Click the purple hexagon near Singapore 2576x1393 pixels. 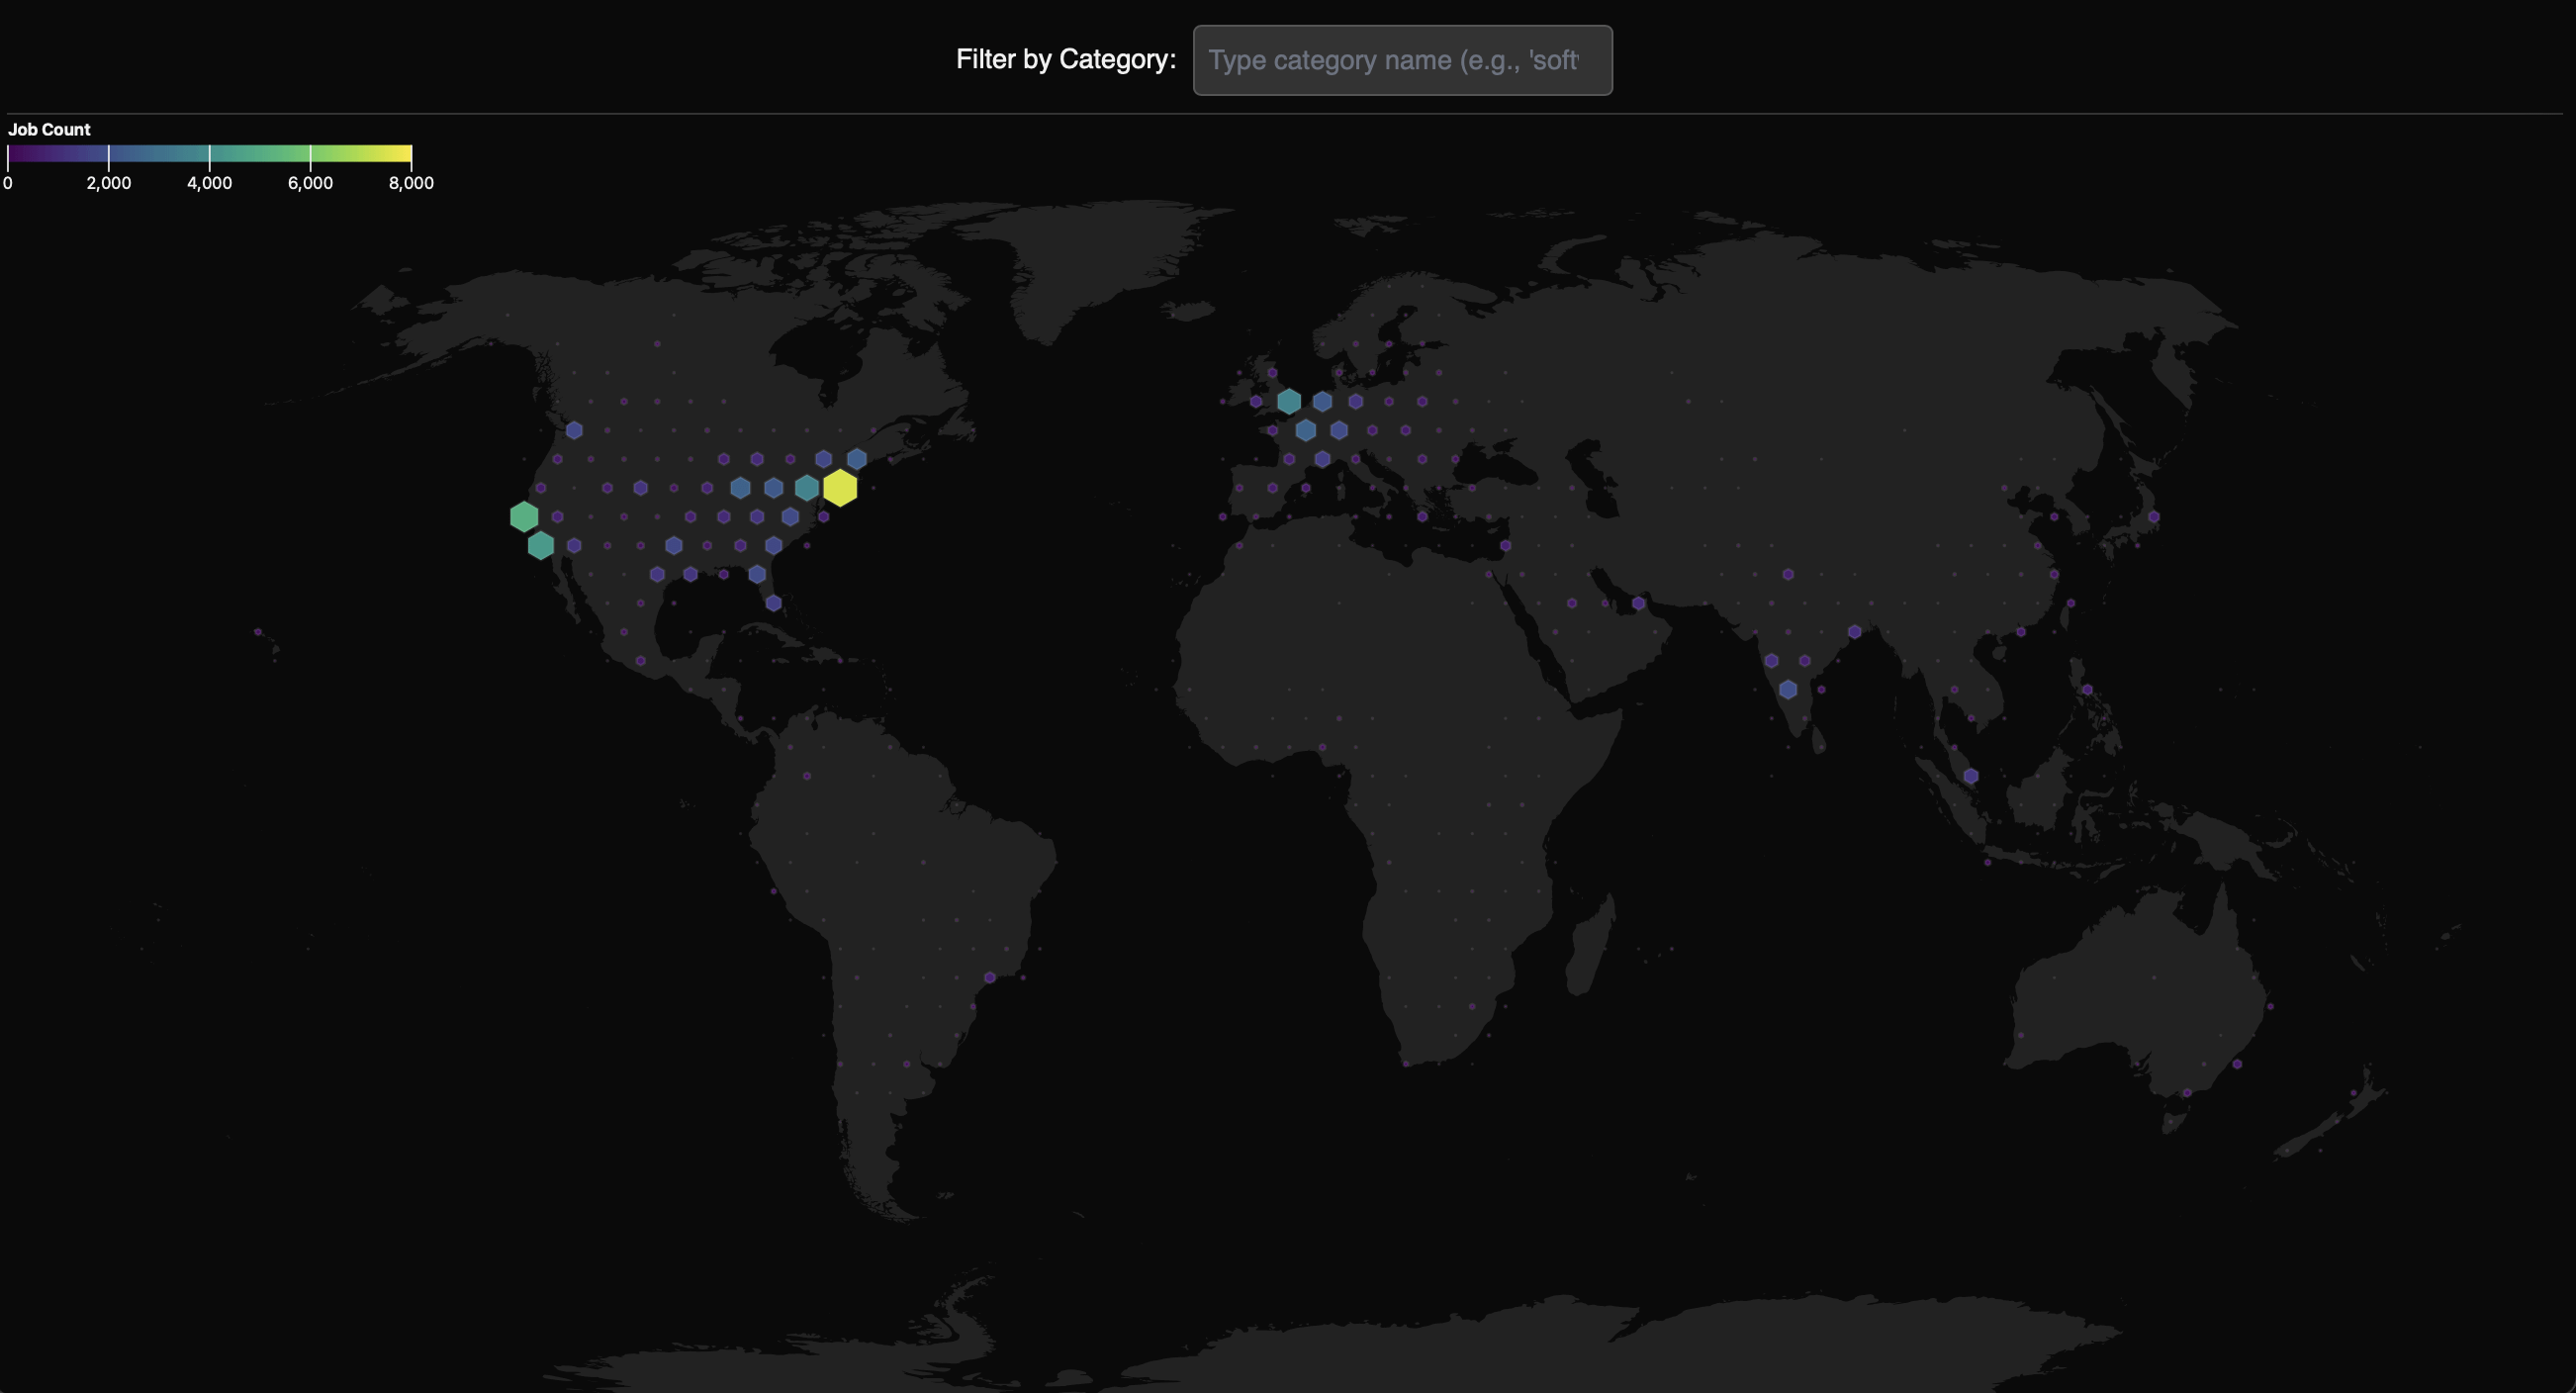pyautogui.click(x=1971, y=776)
